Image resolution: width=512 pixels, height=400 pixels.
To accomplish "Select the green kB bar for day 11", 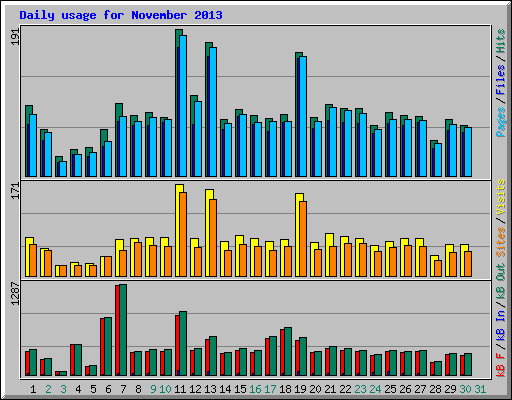I will [x=183, y=344].
